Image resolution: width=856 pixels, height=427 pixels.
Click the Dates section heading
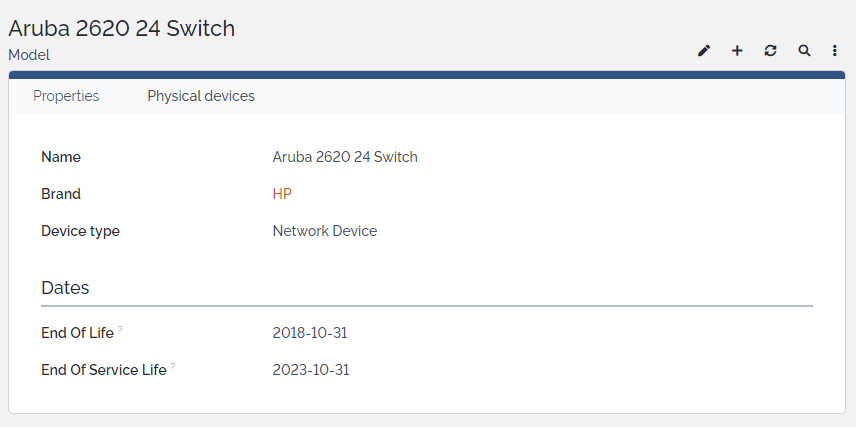tap(65, 288)
